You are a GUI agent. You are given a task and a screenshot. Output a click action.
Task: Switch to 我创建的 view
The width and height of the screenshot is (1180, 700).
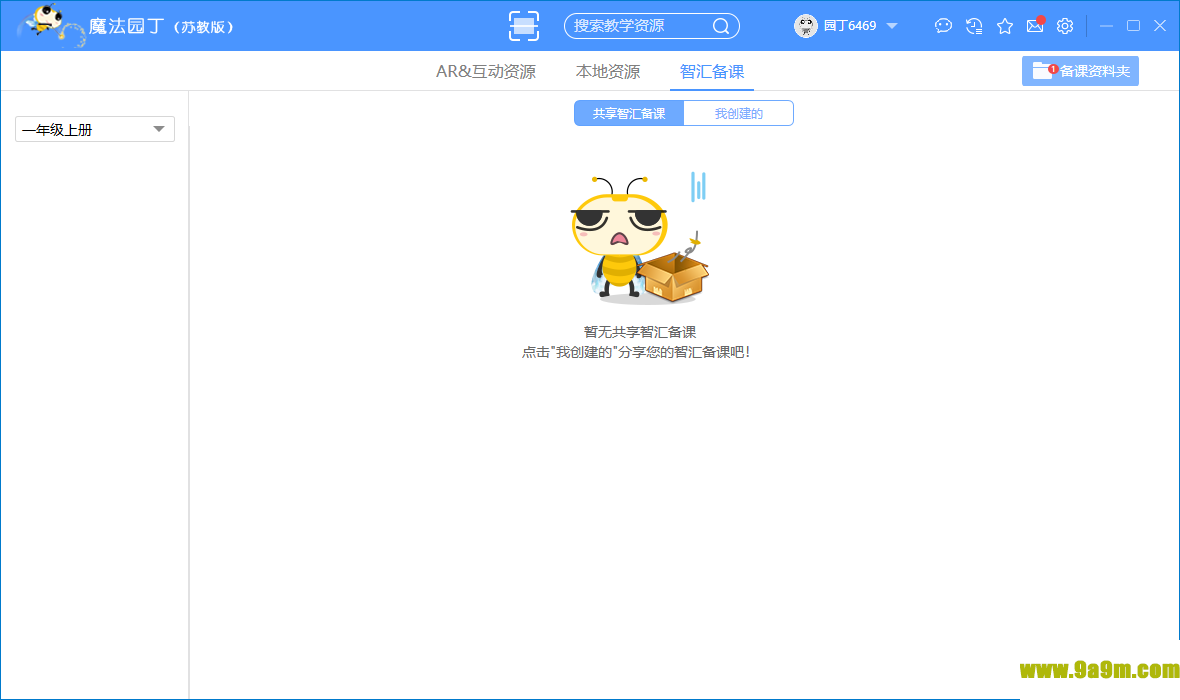coord(738,113)
